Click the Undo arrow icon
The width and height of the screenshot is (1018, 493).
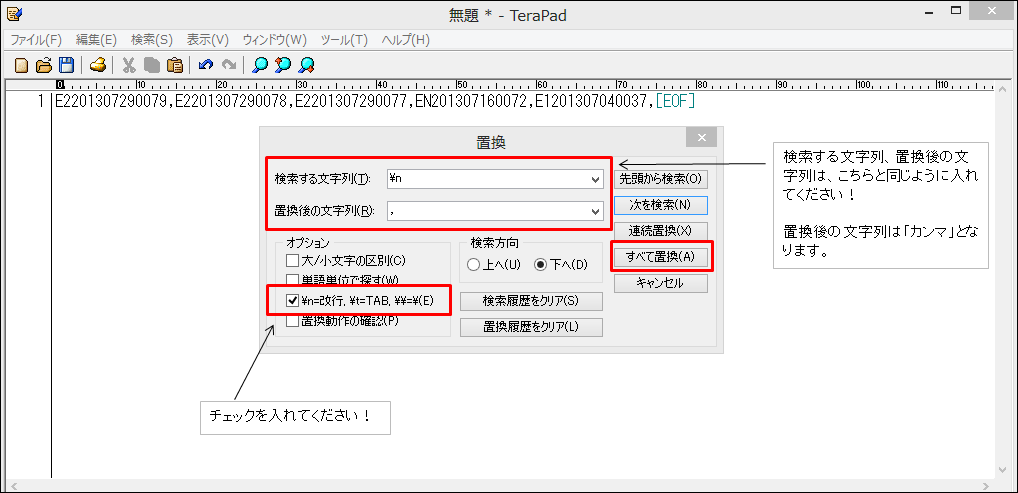click(x=205, y=65)
